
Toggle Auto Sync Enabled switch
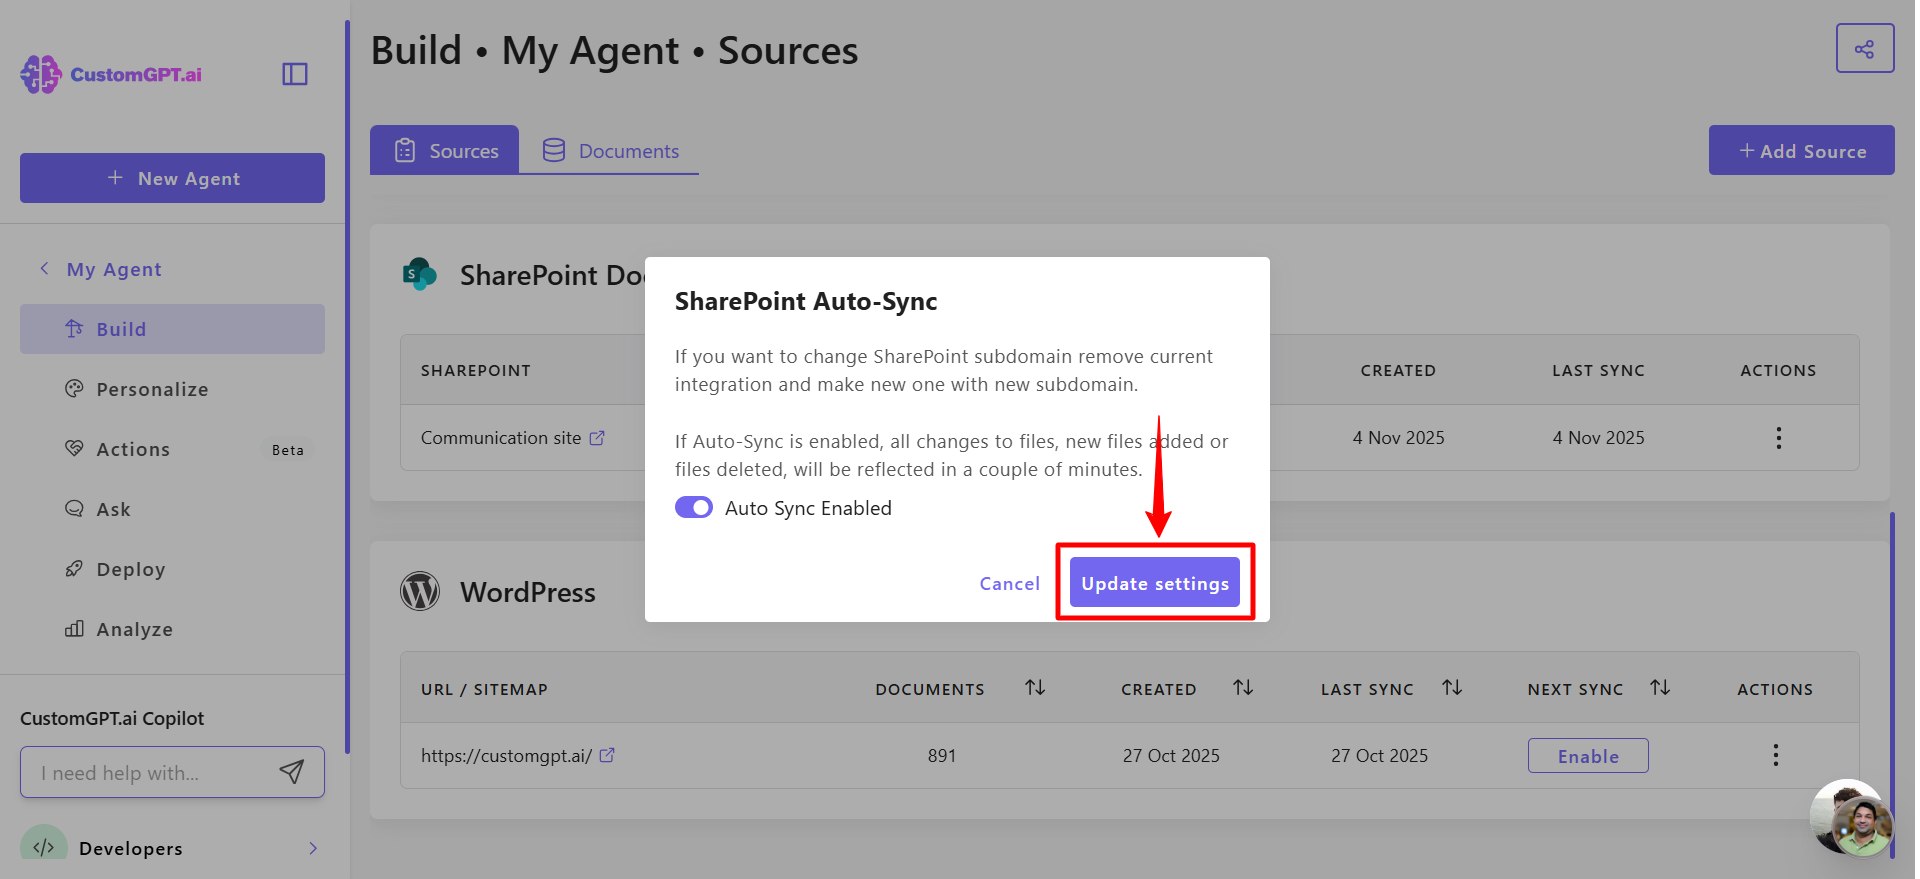click(693, 508)
